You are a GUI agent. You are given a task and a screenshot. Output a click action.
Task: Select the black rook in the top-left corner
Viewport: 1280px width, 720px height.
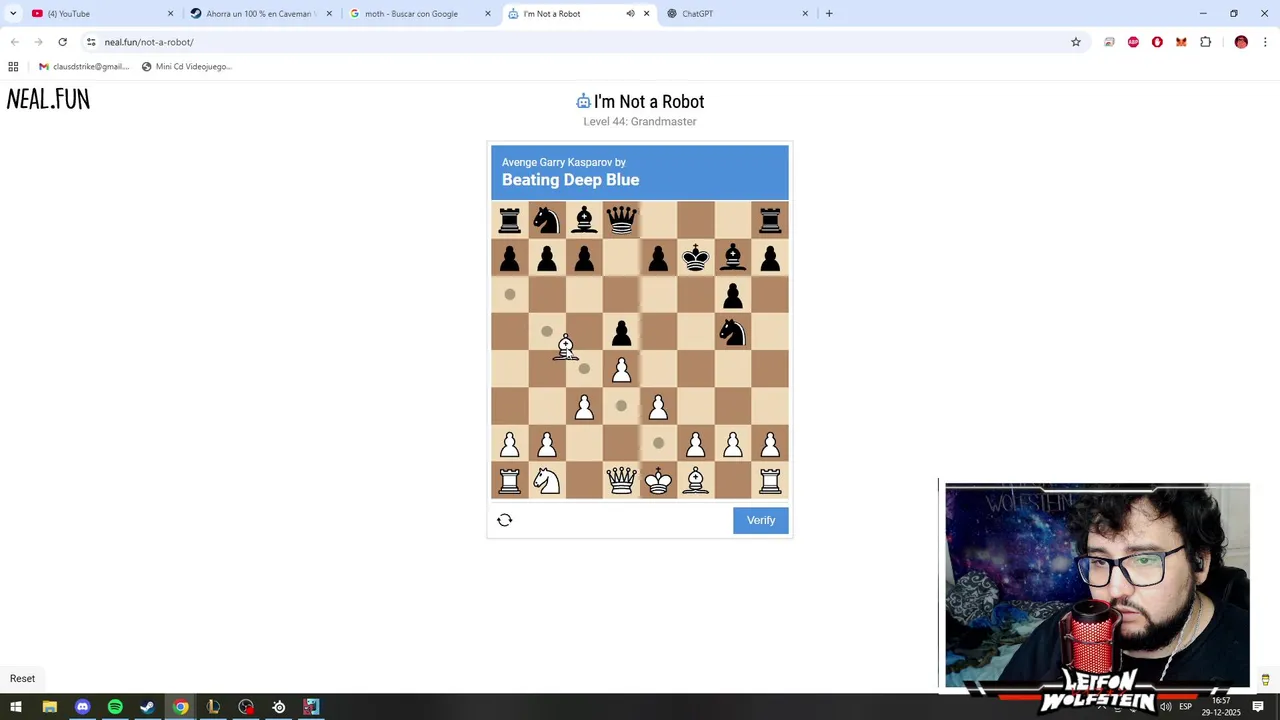510,220
